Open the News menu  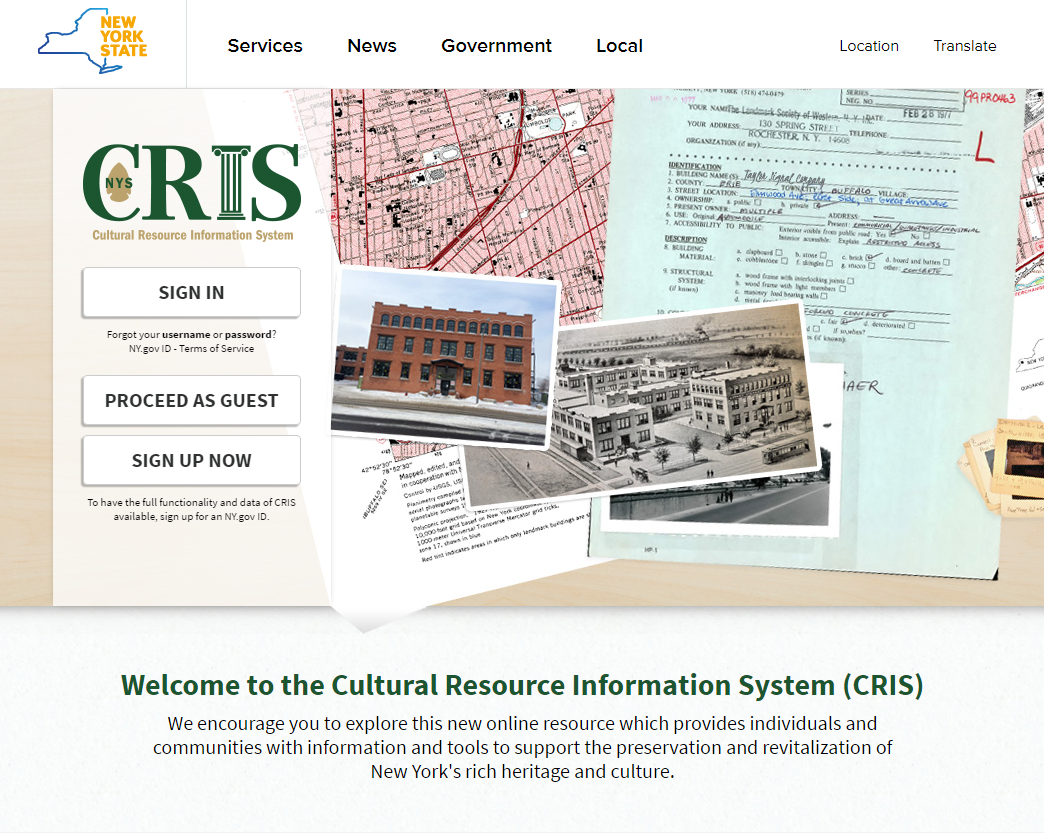click(x=371, y=46)
